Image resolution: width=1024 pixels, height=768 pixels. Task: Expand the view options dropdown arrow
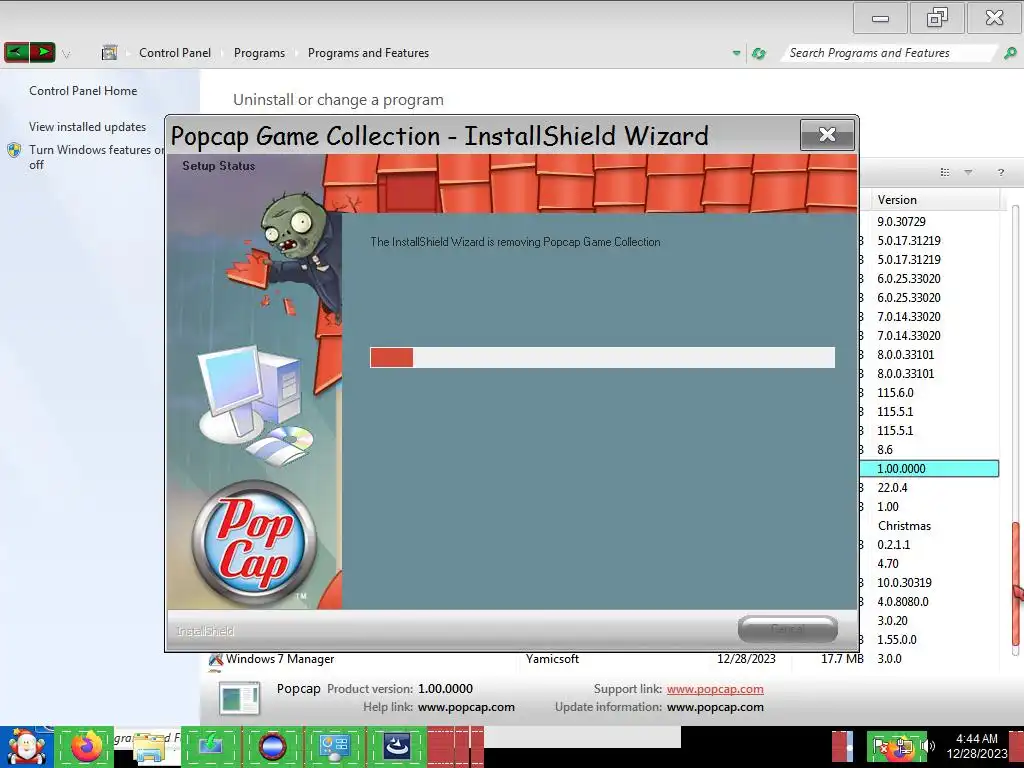[x=968, y=172]
